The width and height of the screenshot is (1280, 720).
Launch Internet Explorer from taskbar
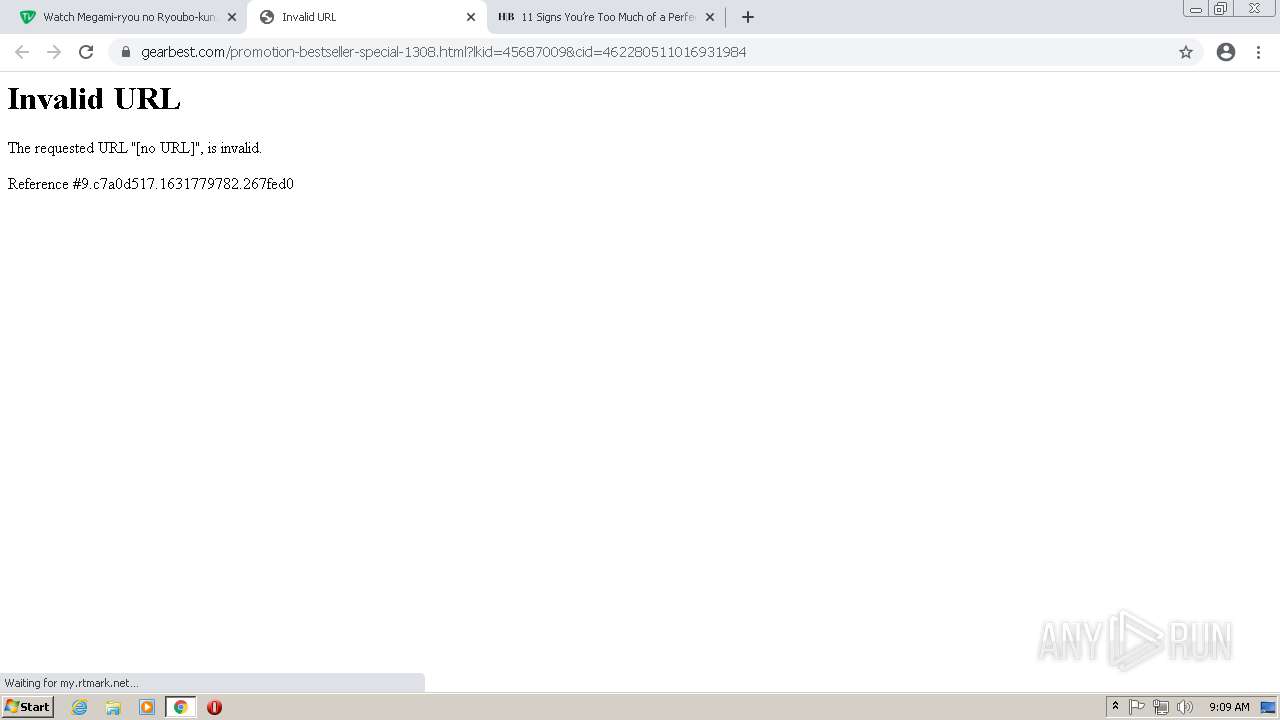point(80,707)
